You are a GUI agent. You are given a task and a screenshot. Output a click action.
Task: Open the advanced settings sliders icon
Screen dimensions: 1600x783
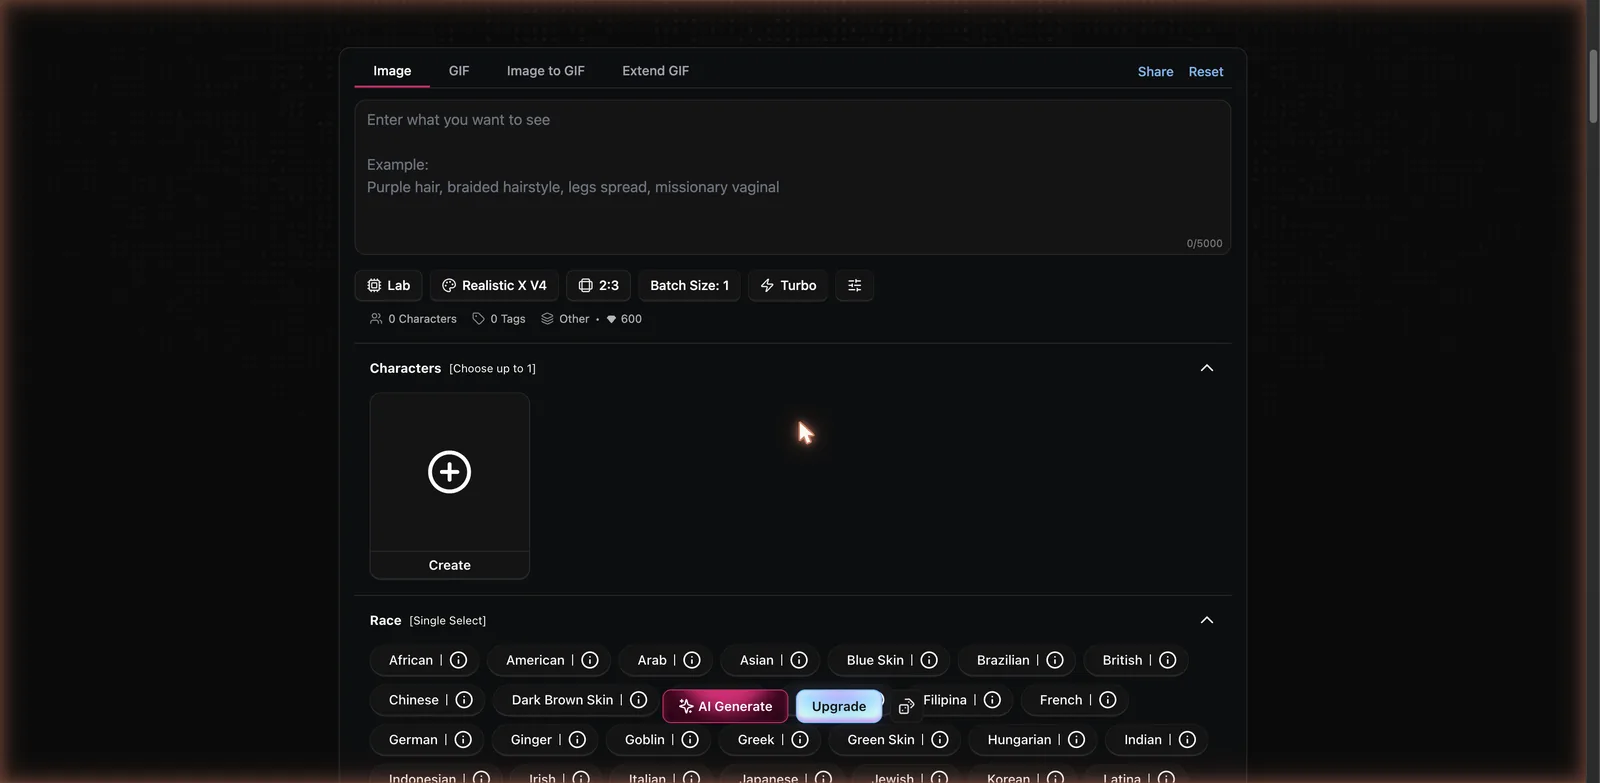pos(854,285)
